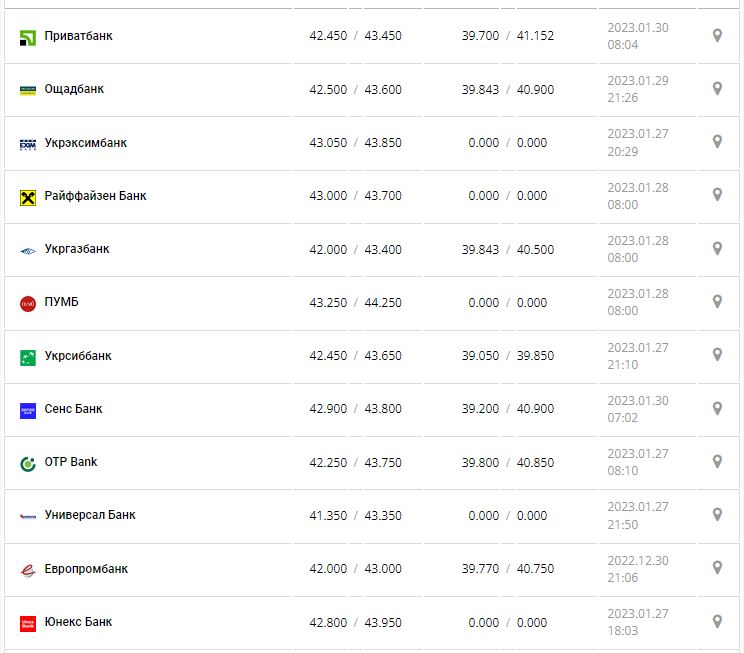Open branch locations for Укрэксимбанк
The width and height of the screenshot is (744, 653).
[x=717, y=142]
